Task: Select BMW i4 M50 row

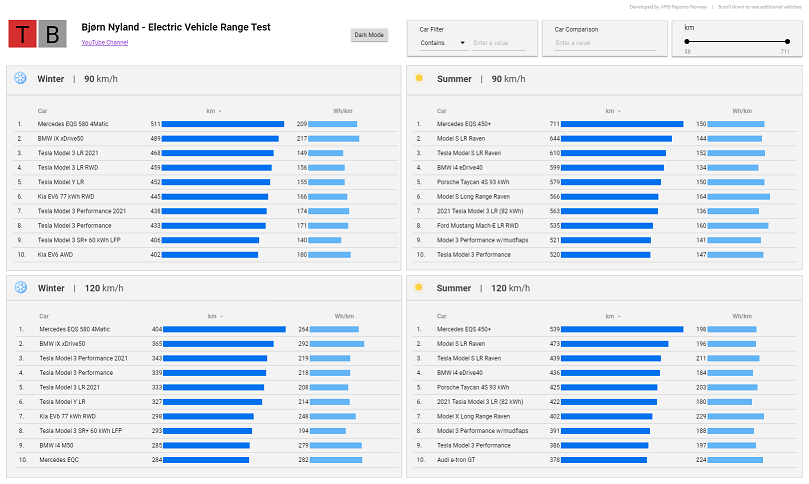Action: tap(207, 445)
